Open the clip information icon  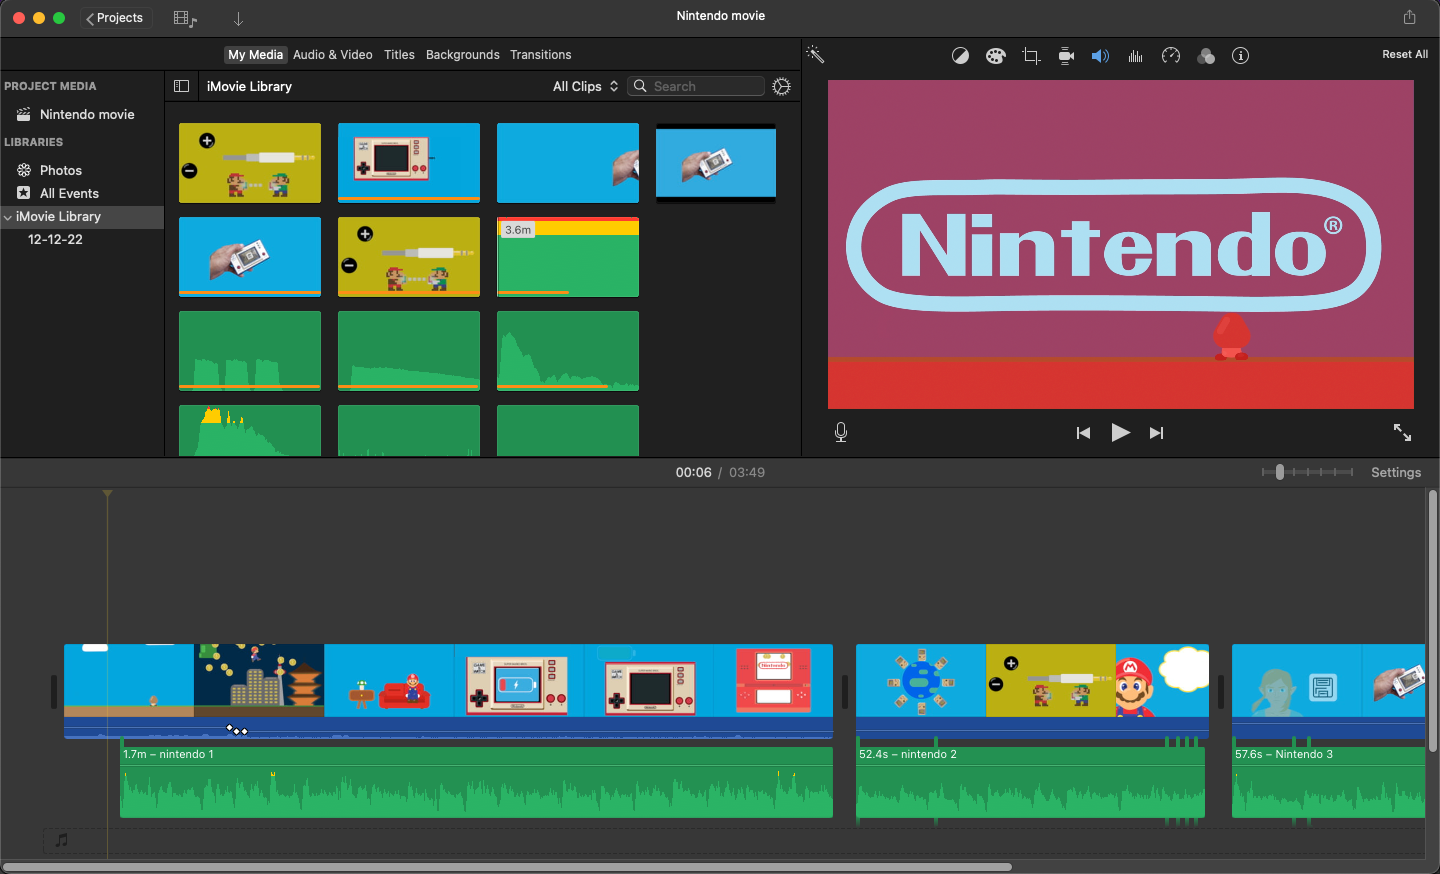pos(1240,56)
